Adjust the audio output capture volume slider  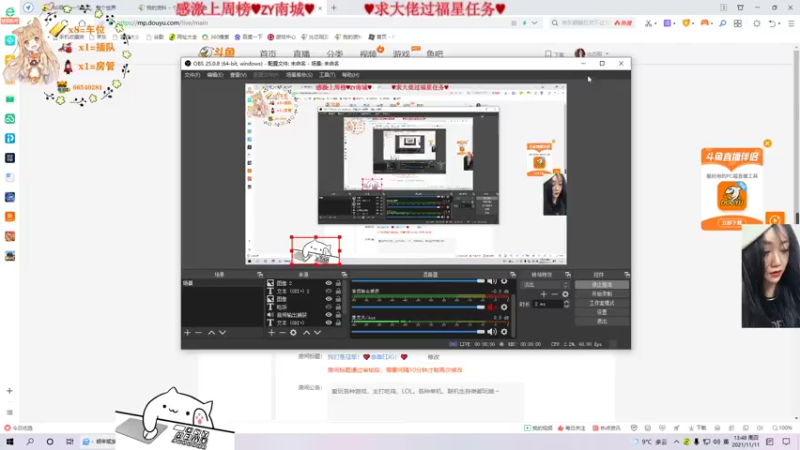point(418,307)
